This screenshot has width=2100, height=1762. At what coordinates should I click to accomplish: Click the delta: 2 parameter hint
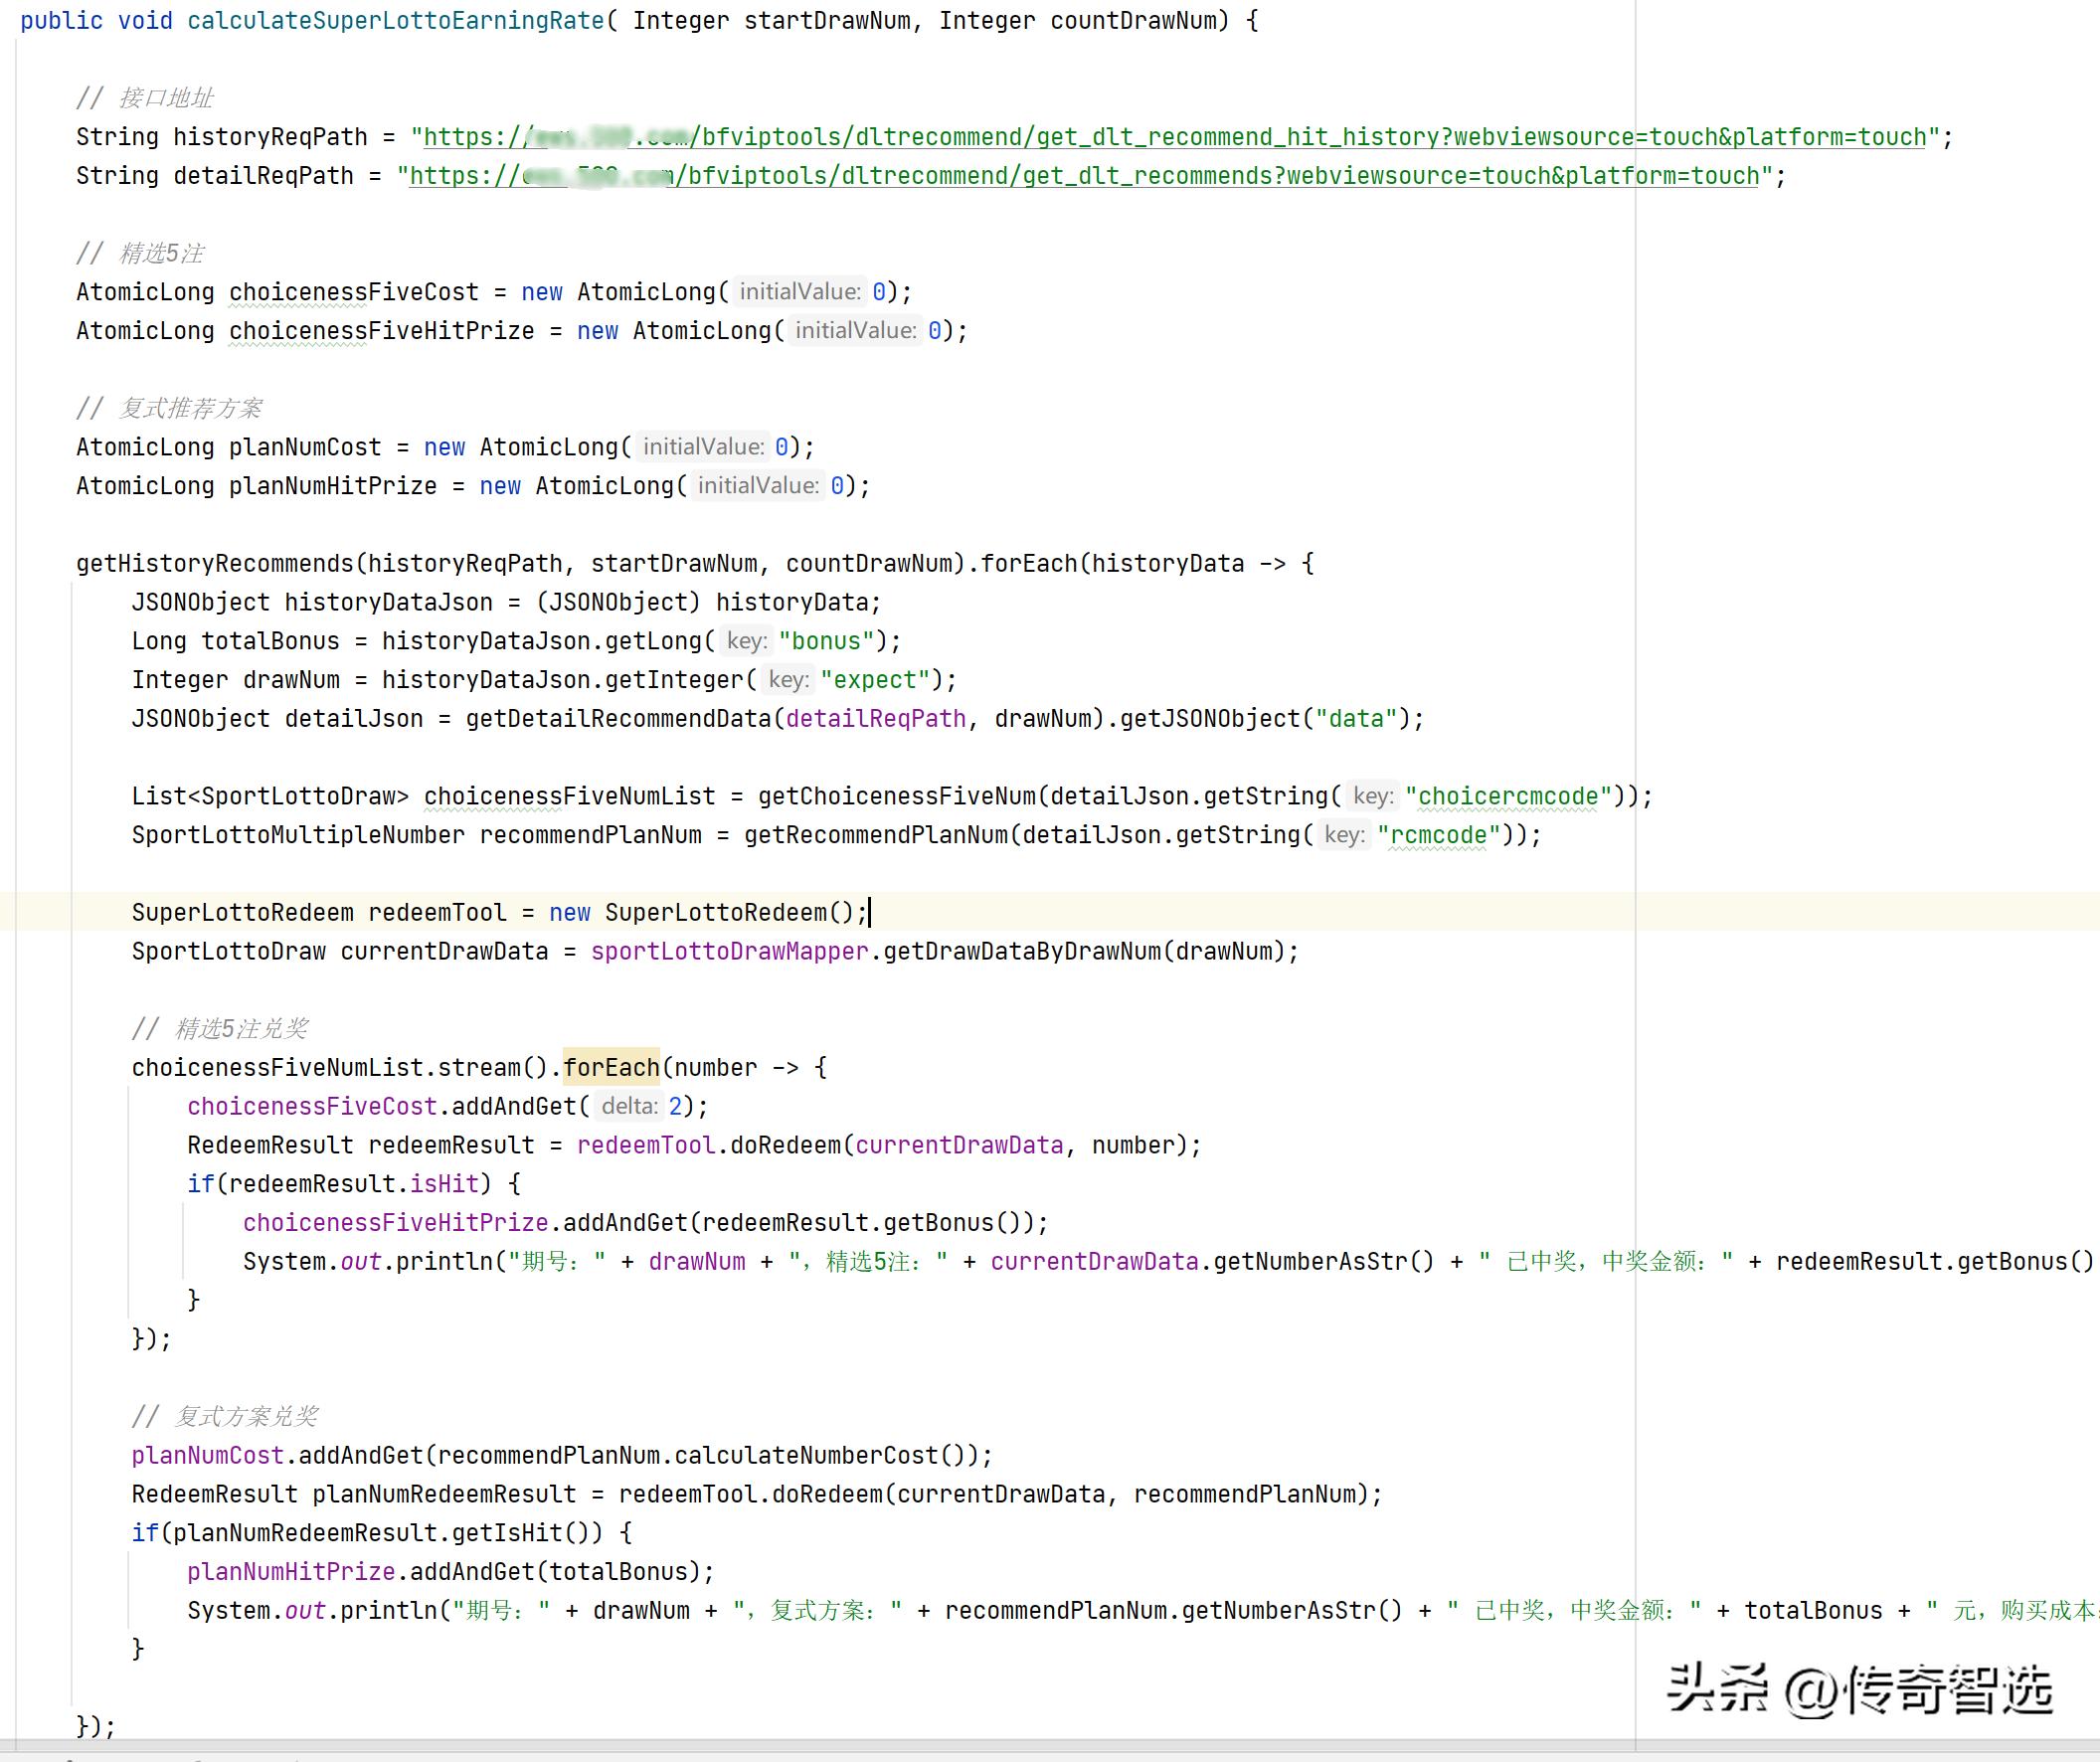(x=630, y=1106)
